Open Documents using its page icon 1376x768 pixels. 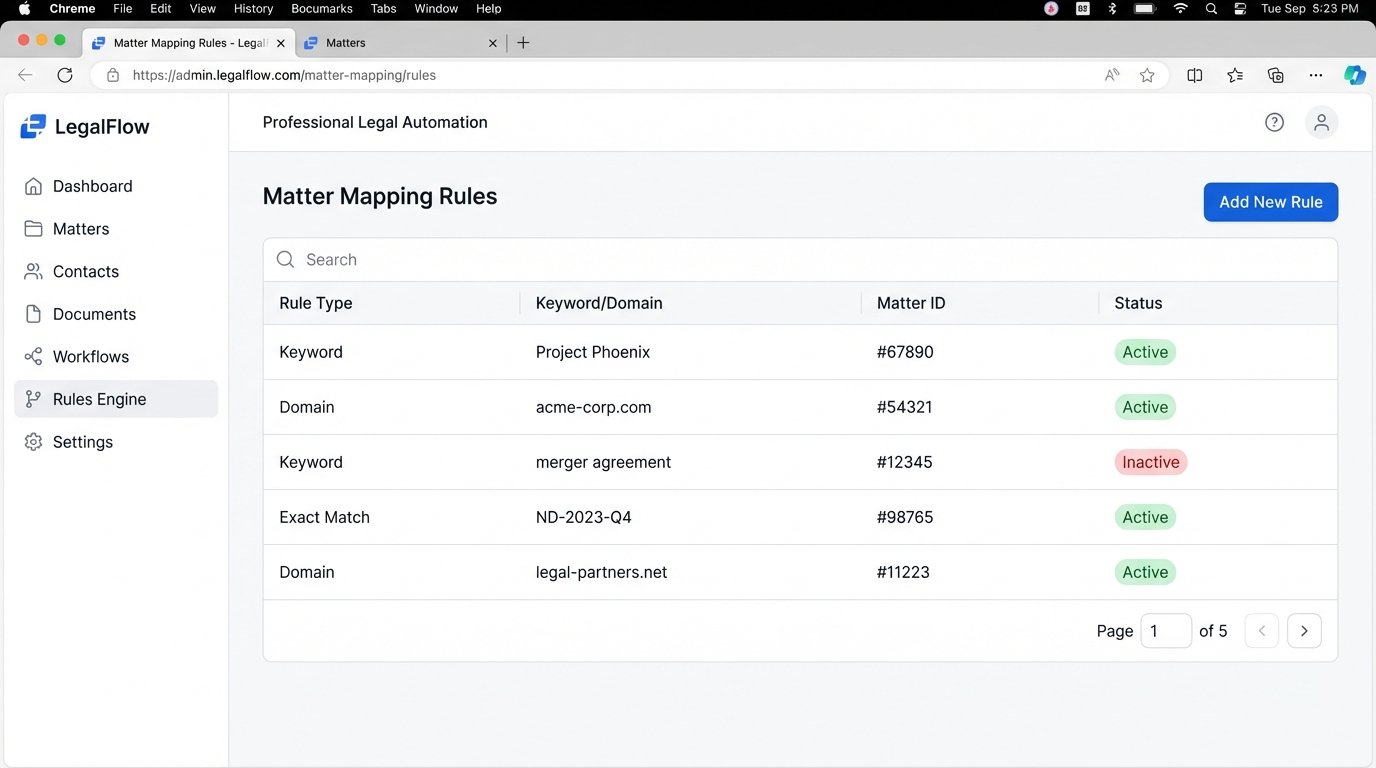pyautogui.click(x=33, y=313)
